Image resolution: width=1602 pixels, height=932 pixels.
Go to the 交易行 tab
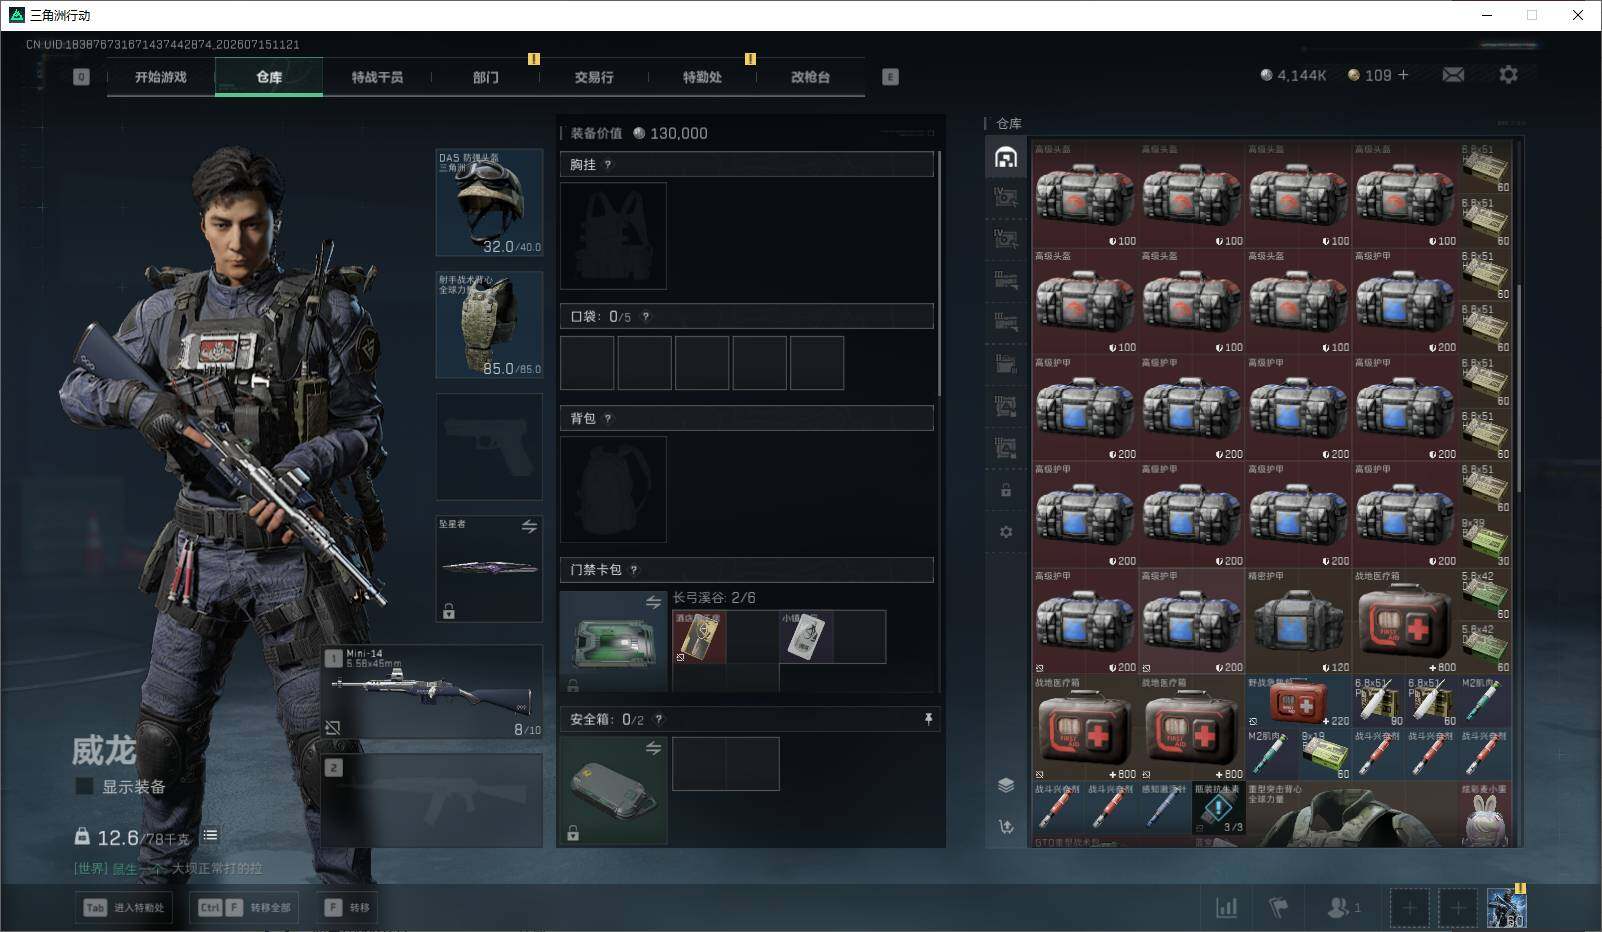tap(594, 77)
